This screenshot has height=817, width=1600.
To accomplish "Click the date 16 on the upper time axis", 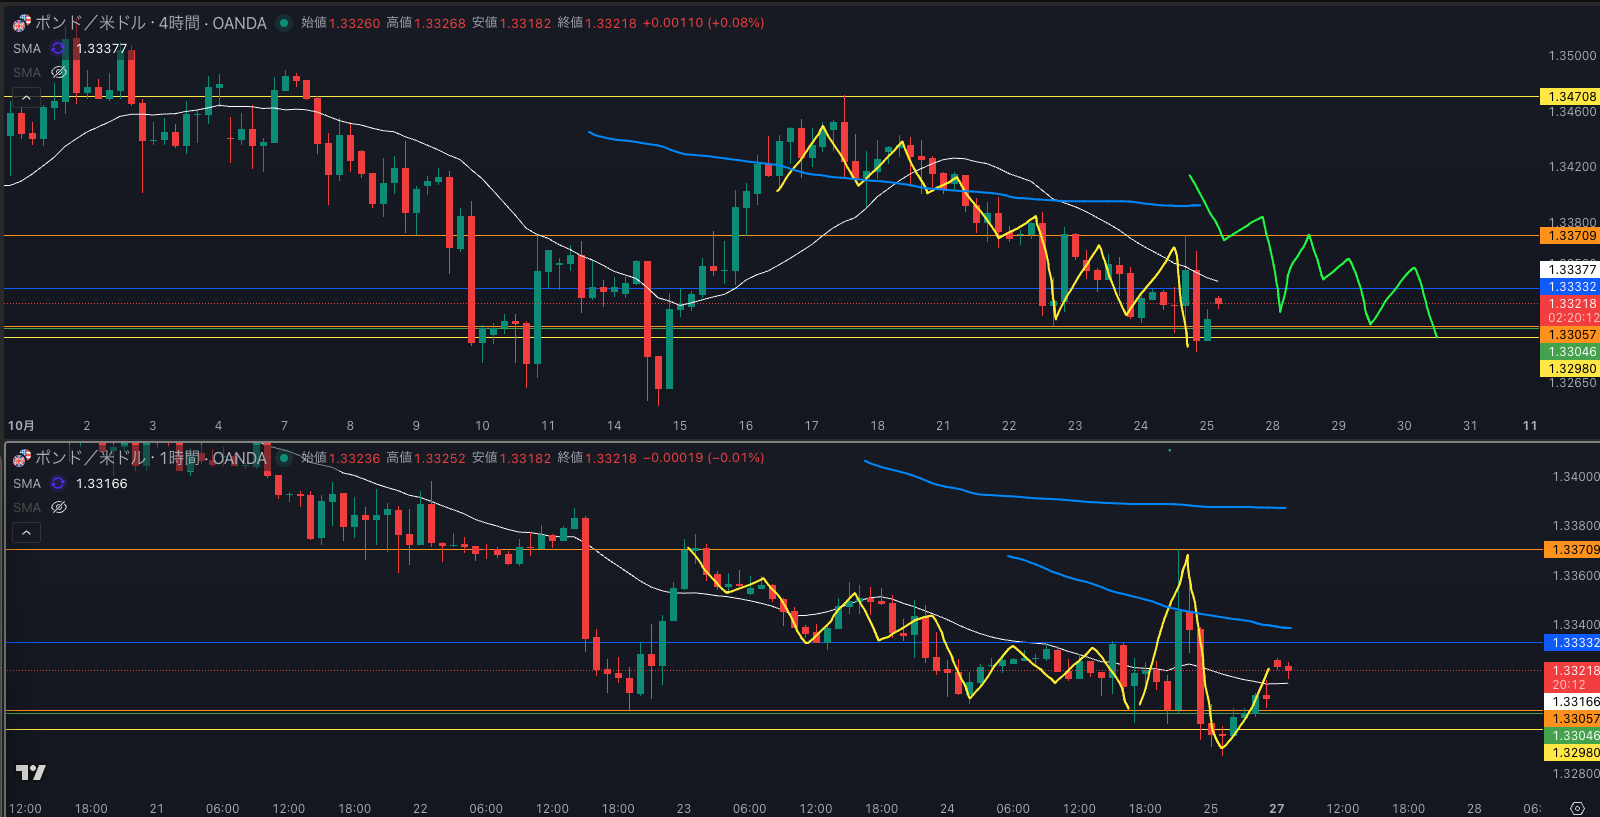I will pos(746,425).
